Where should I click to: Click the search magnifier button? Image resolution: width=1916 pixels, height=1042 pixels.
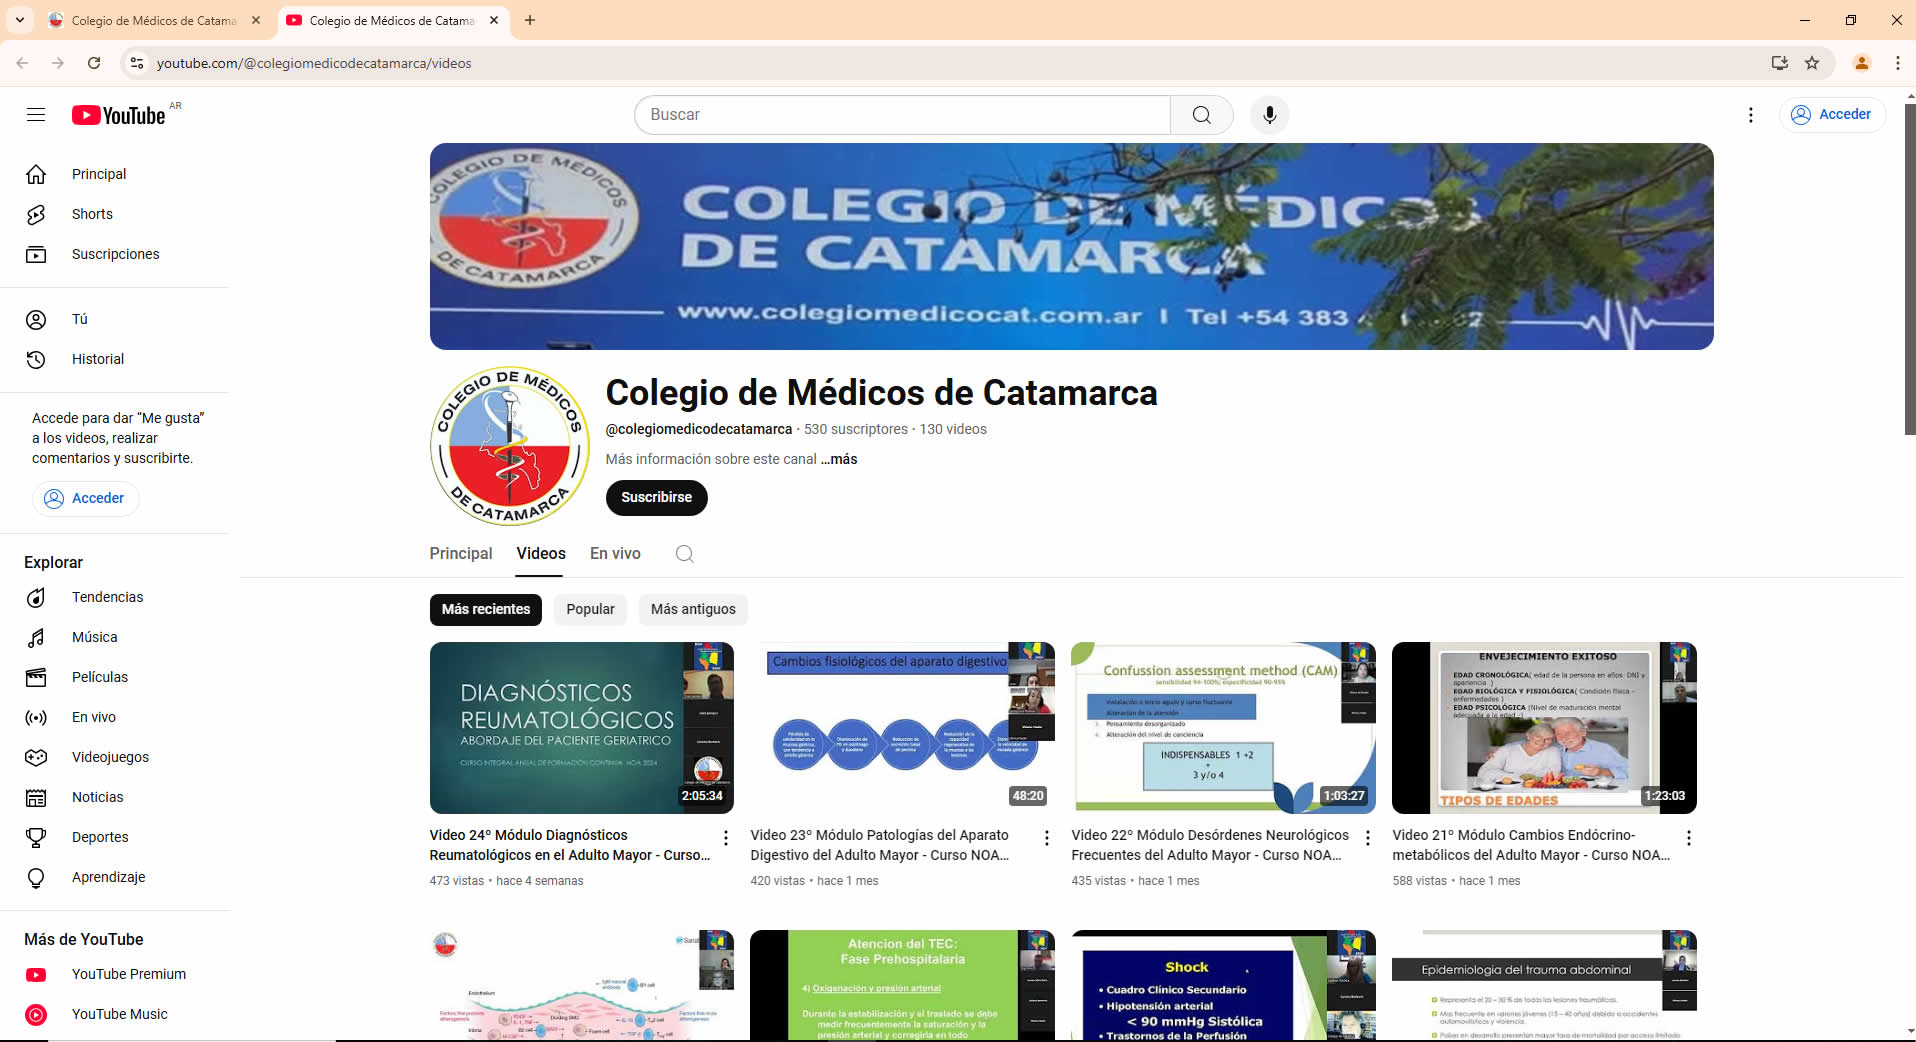(1201, 115)
